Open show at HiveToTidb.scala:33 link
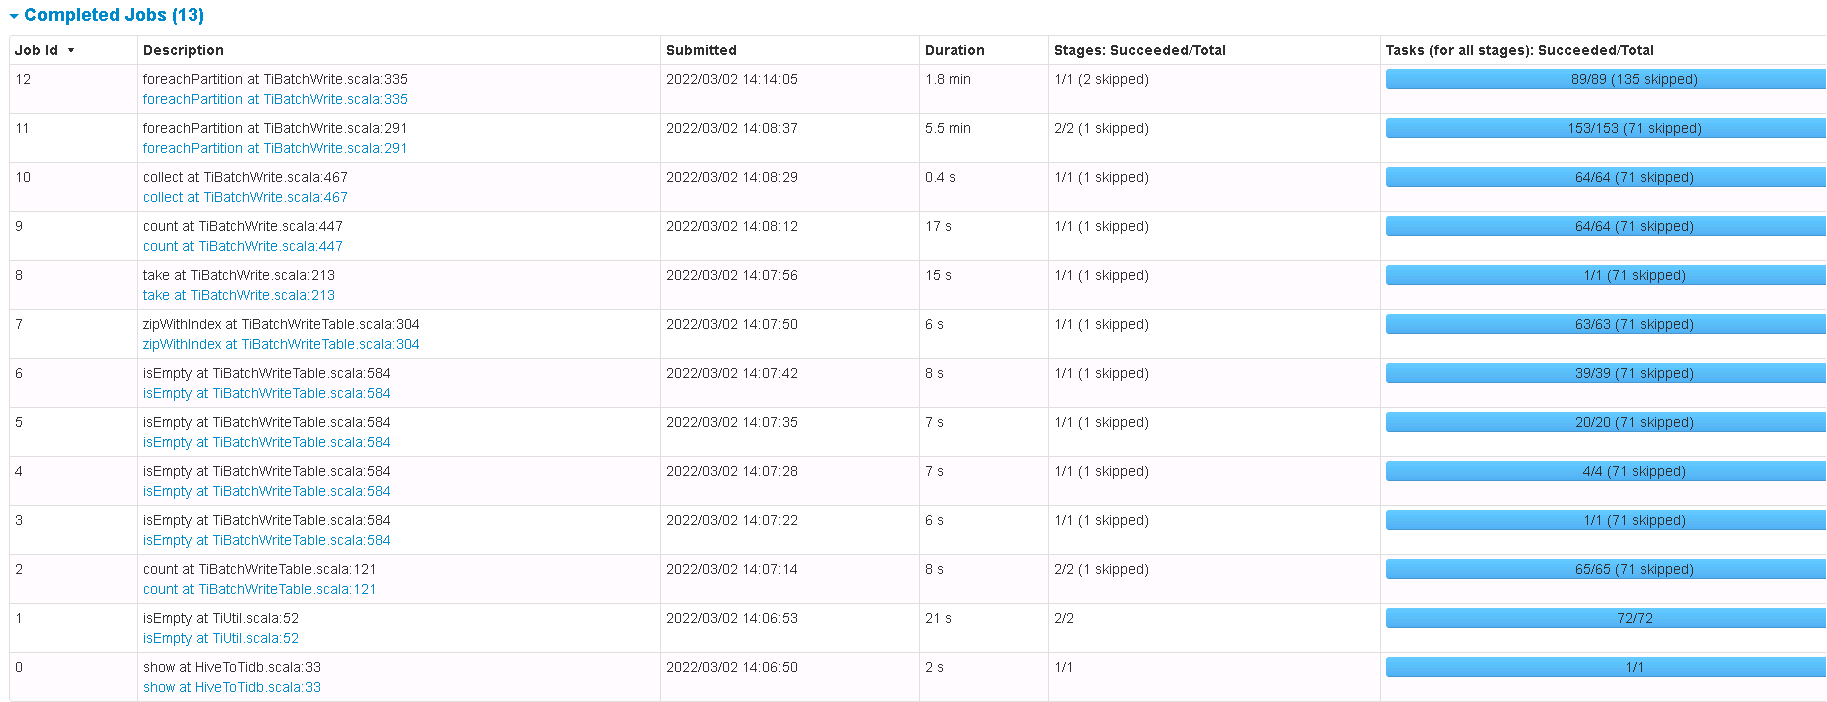 pyautogui.click(x=232, y=687)
